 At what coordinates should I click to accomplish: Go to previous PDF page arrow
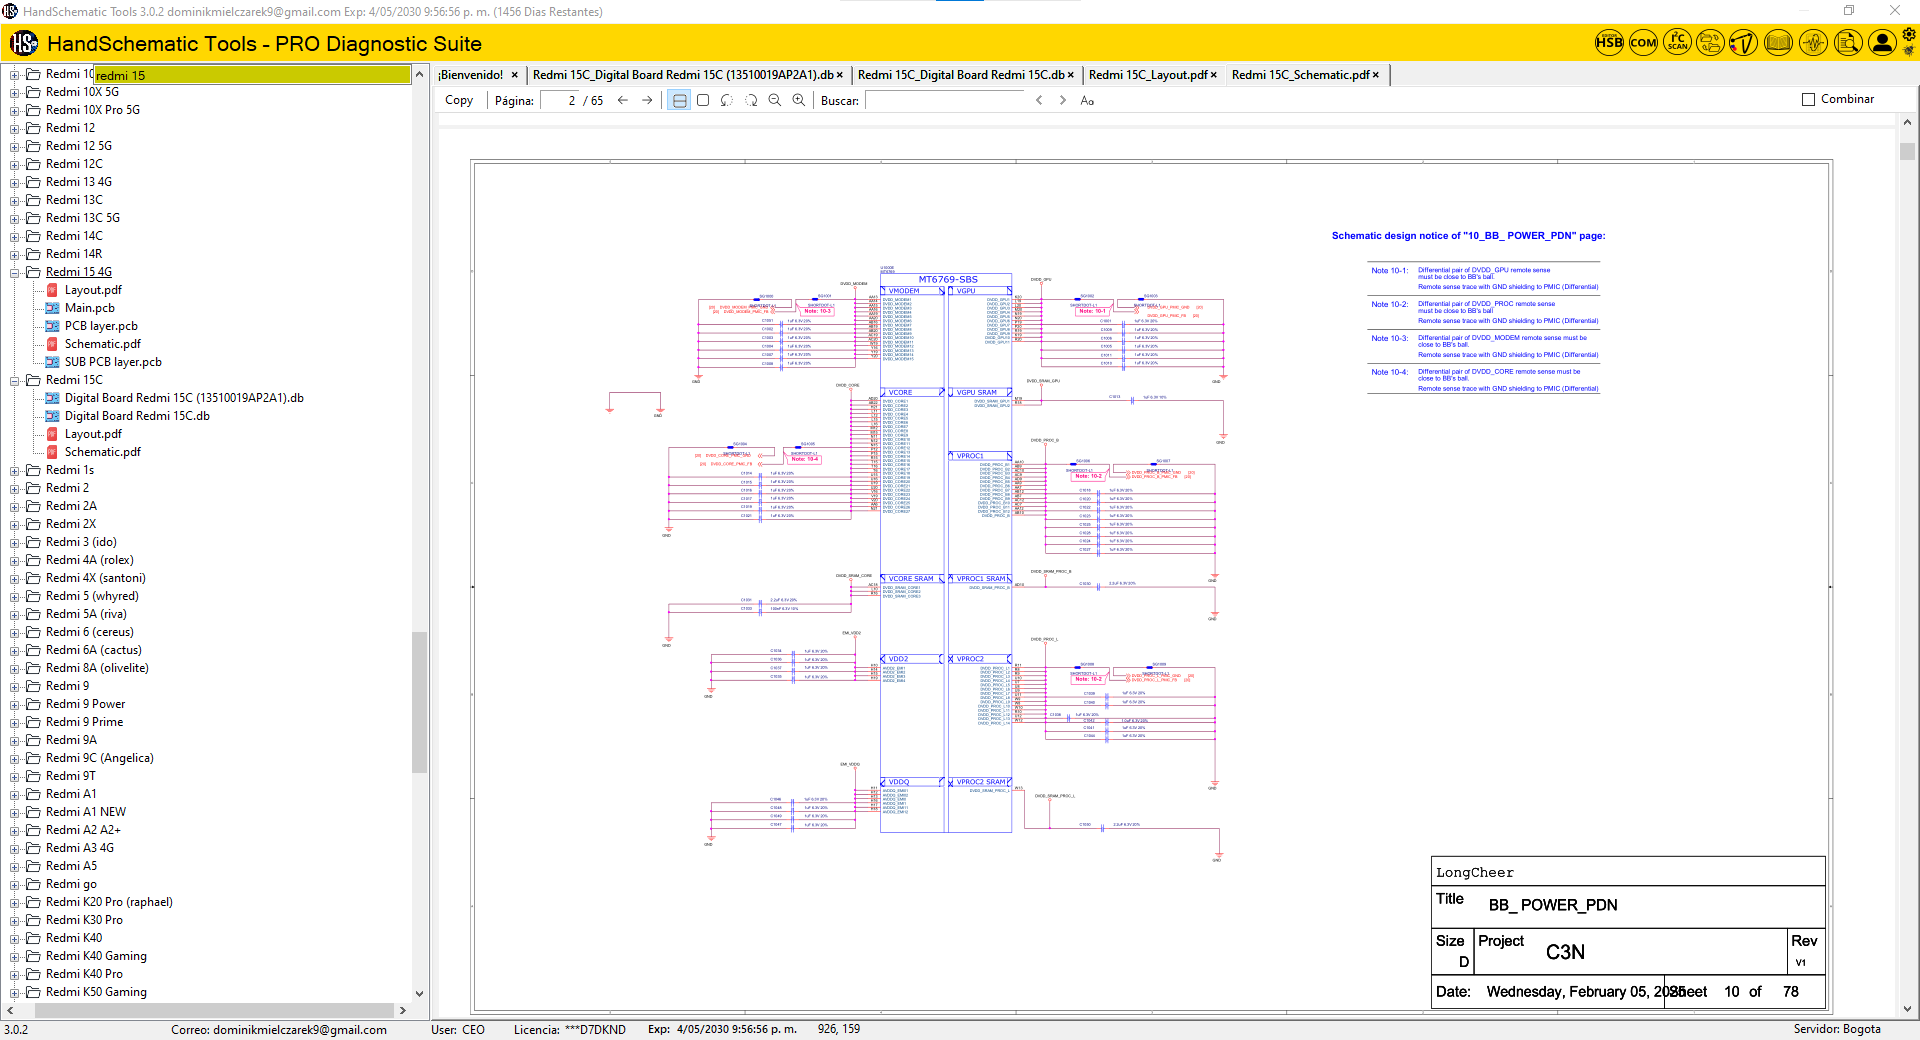623,100
